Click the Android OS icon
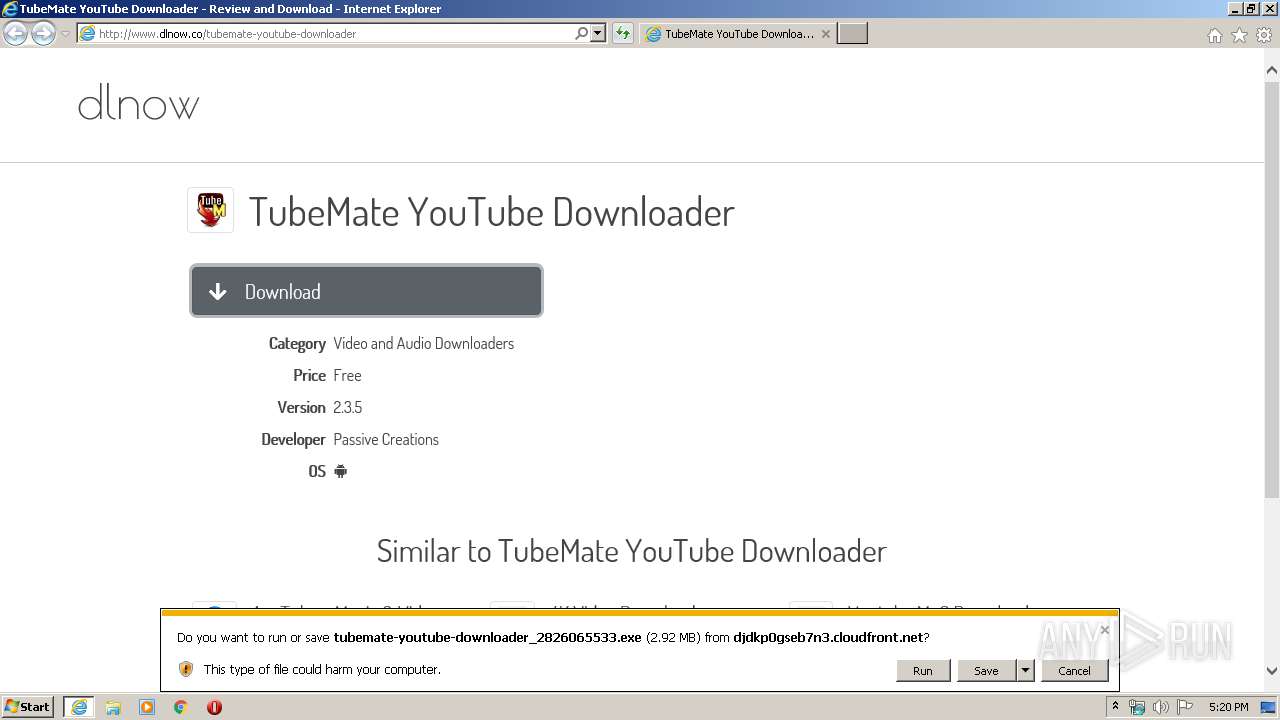The image size is (1280, 720). click(x=340, y=471)
